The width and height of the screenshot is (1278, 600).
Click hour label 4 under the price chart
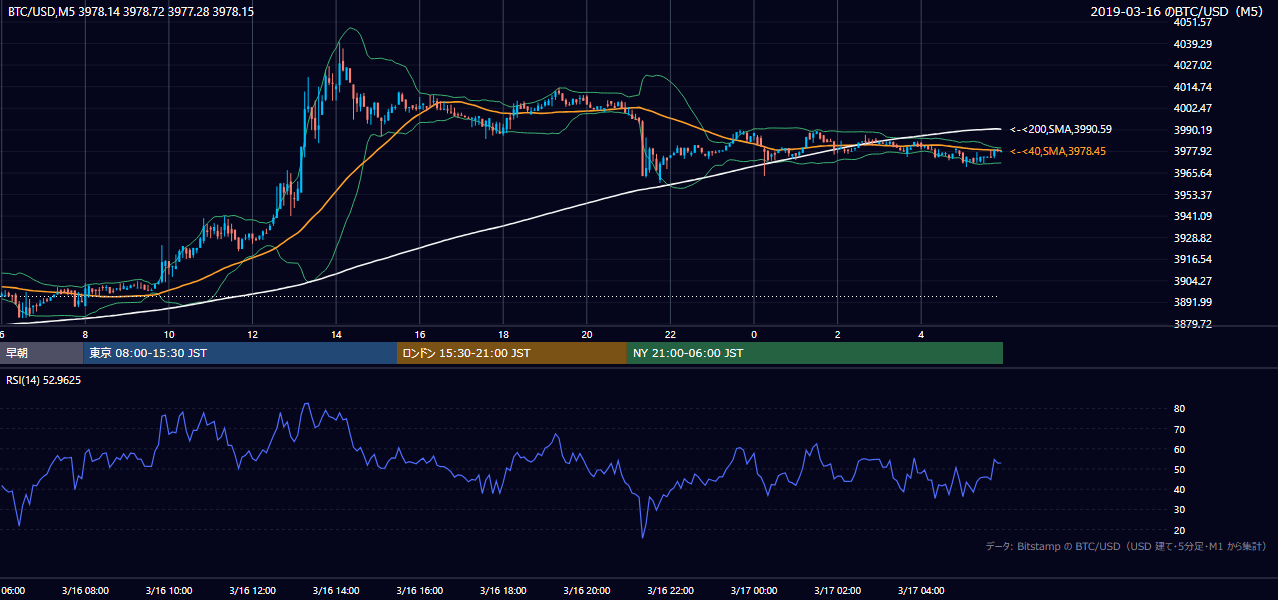[922, 334]
